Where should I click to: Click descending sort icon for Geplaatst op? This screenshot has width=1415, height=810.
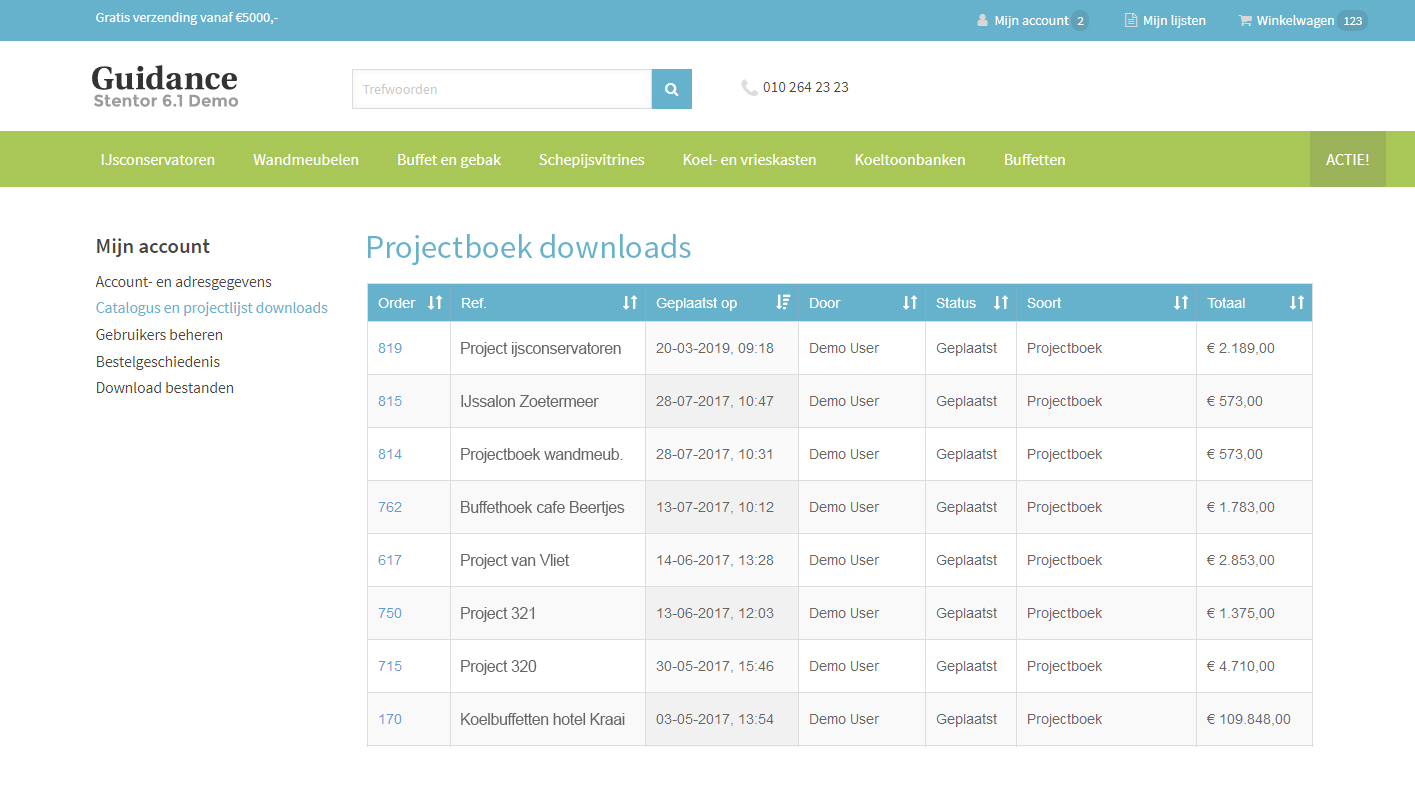tap(783, 303)
